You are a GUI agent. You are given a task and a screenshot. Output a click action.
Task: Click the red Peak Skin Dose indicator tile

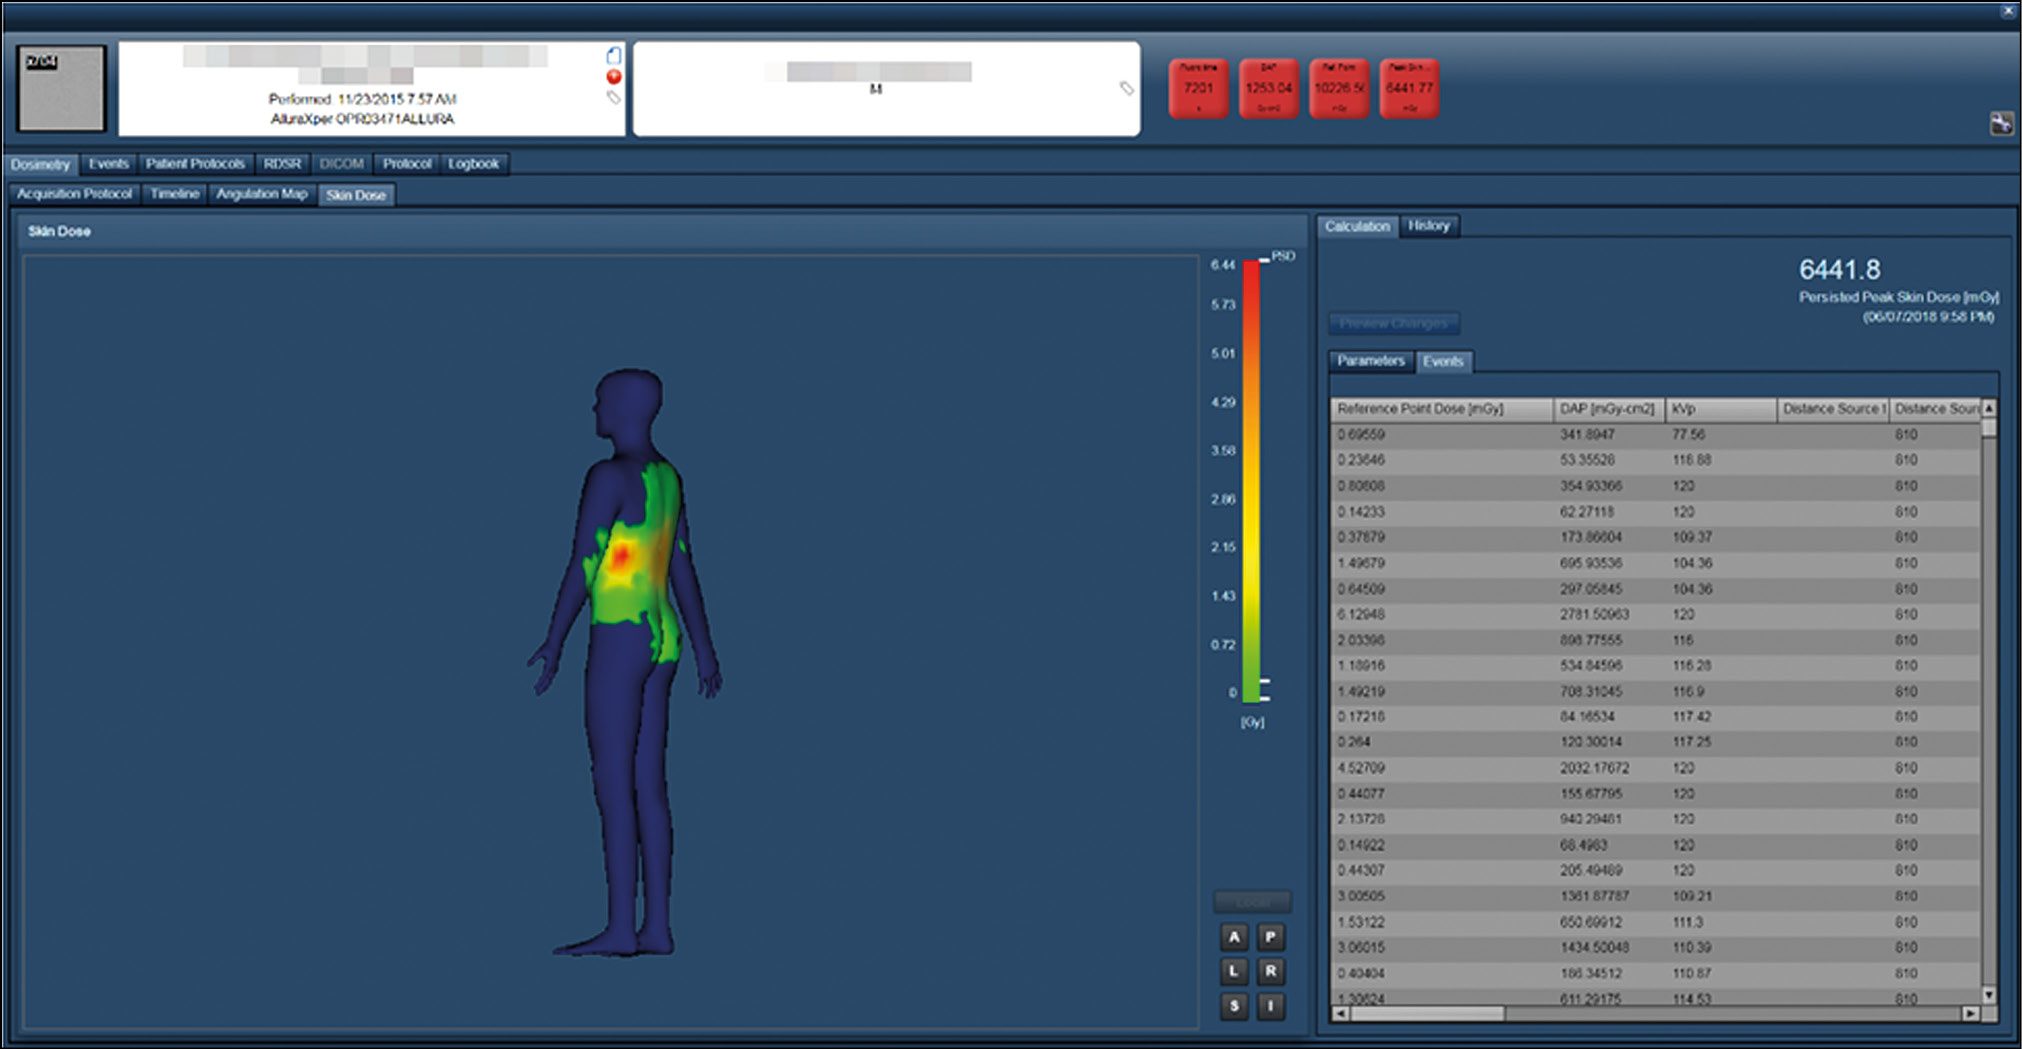[1409, 88]
